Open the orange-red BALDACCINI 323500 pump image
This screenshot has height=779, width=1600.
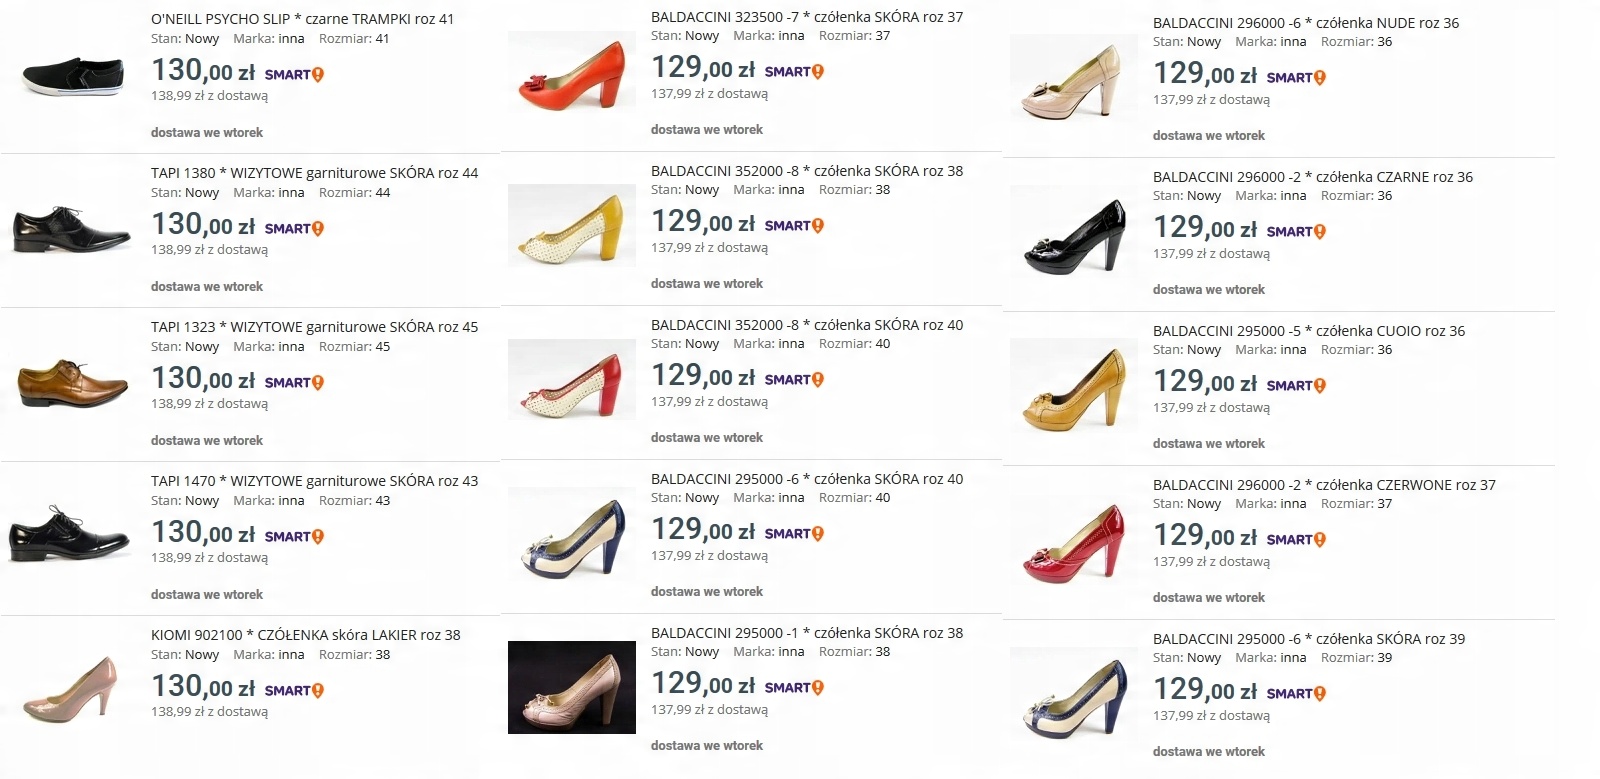(572, 76)
